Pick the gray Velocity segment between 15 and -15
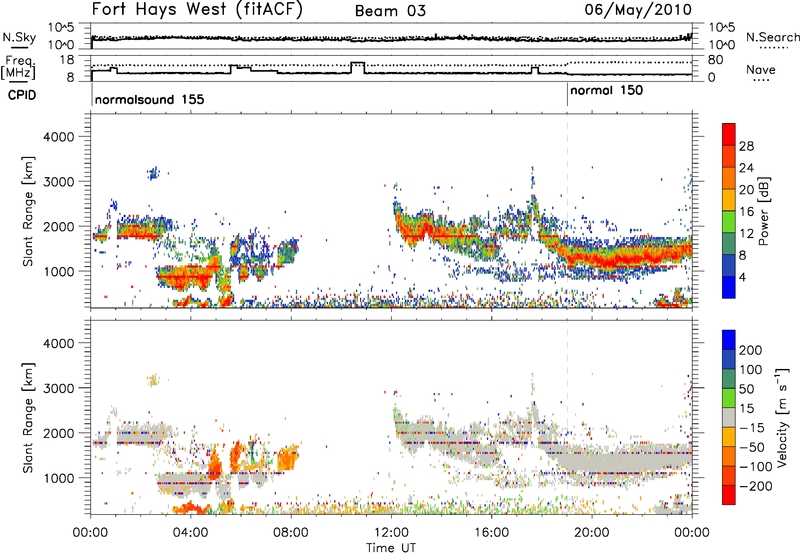The height and width of the screenshot is (554, 800). pyautogui.click(x=729, y=417)
